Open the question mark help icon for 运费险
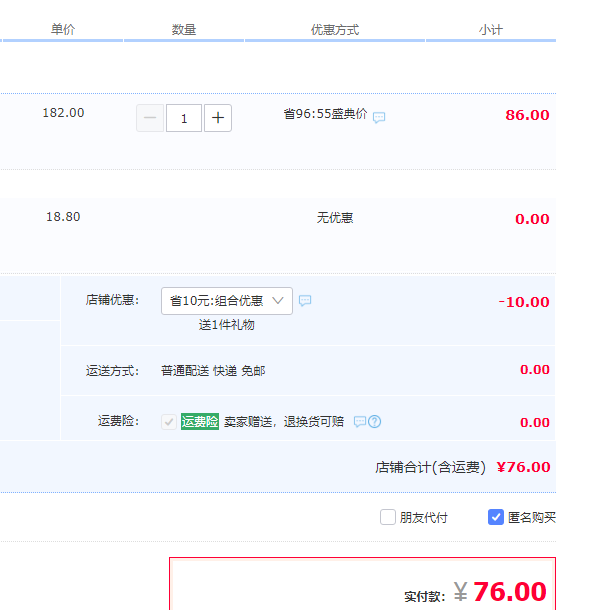Screen dimensions: 611x610 coord(375,422)
